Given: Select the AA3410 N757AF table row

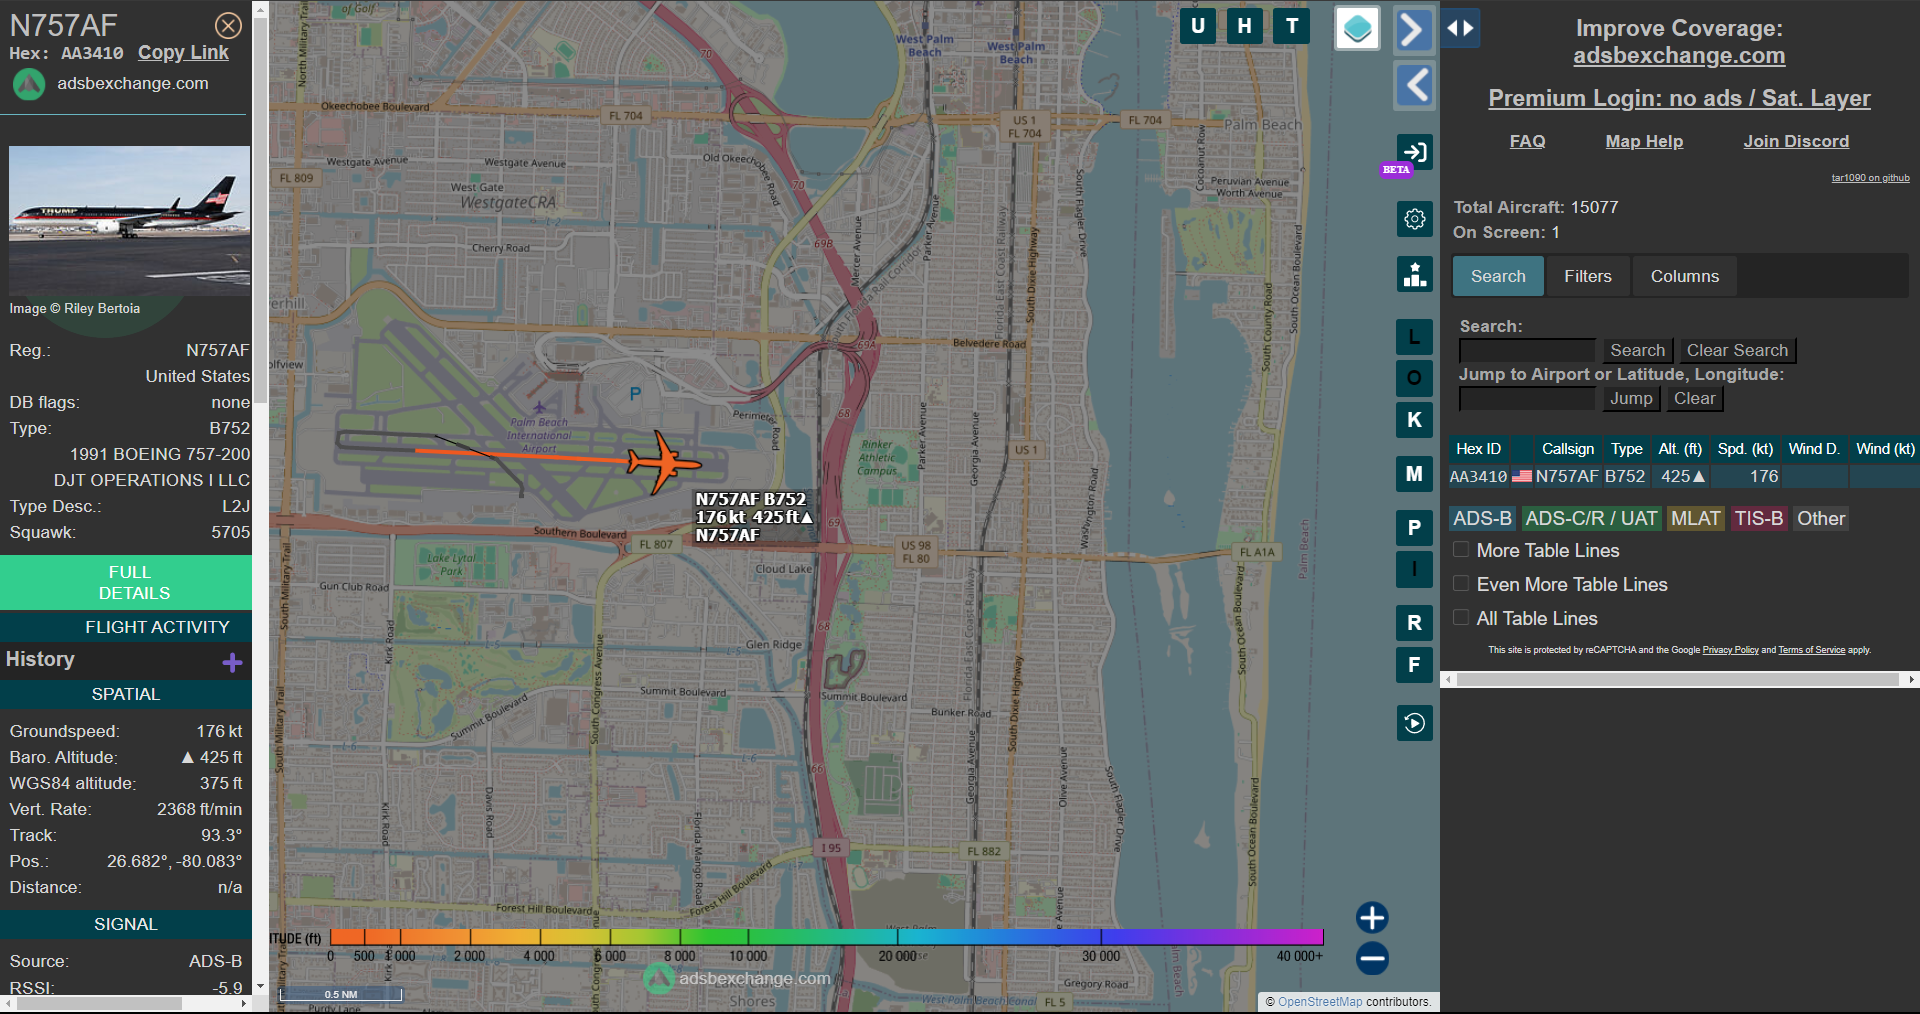Looking at the screenshot, I should [1684, 476].
